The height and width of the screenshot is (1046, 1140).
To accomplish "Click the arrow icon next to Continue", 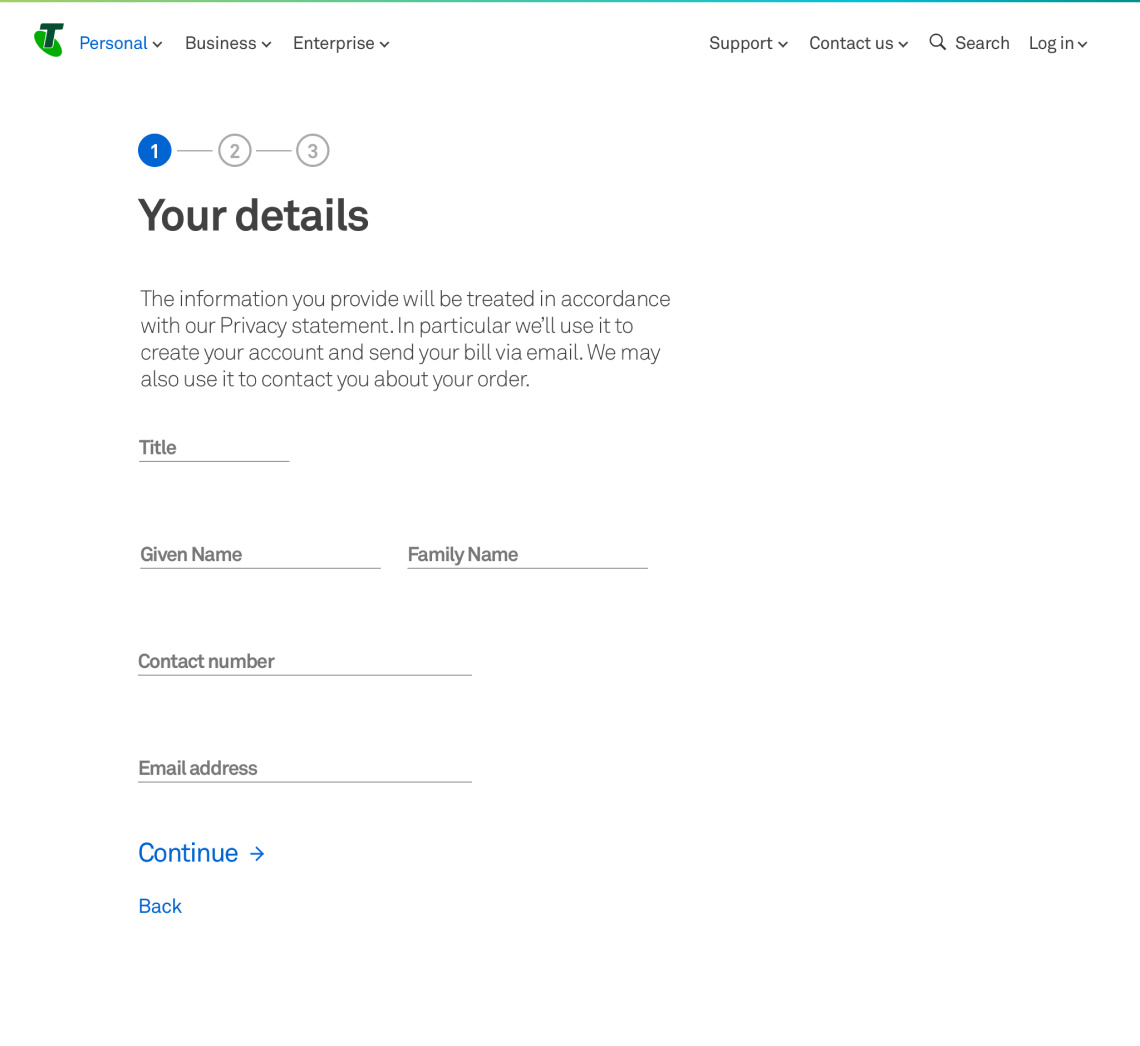I will pos(257,852).
